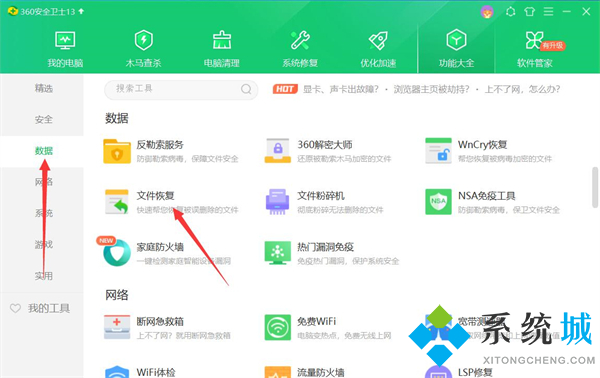
Task: Select 系统 category in sidebar
Action: tap(44, 213)
